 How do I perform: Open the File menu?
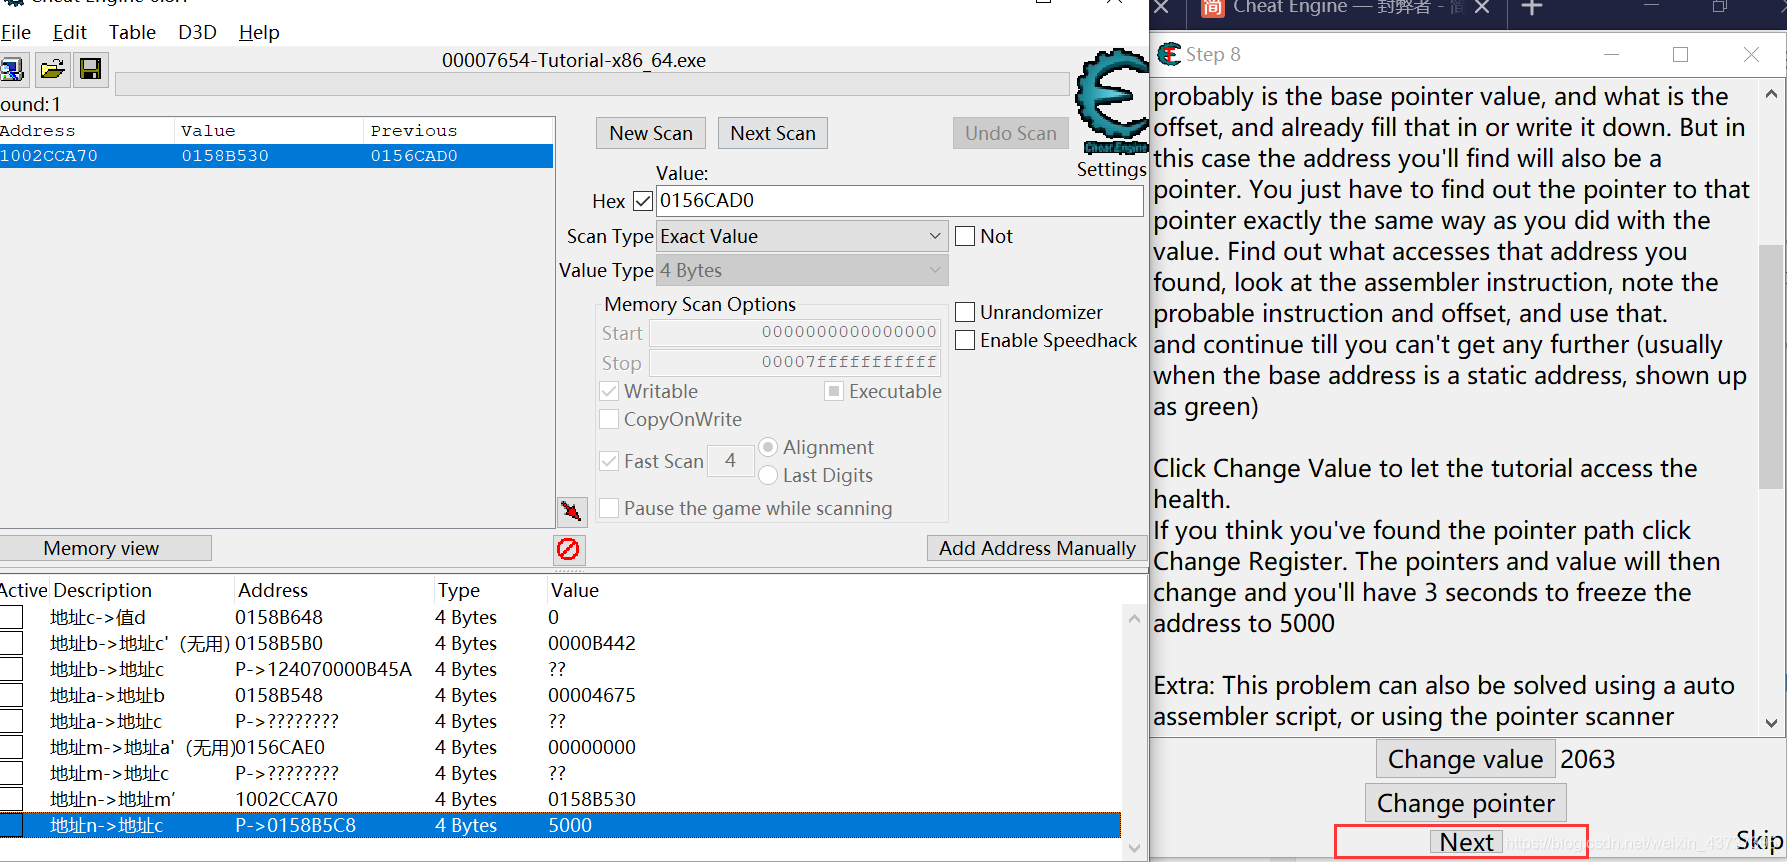point(16,32)
